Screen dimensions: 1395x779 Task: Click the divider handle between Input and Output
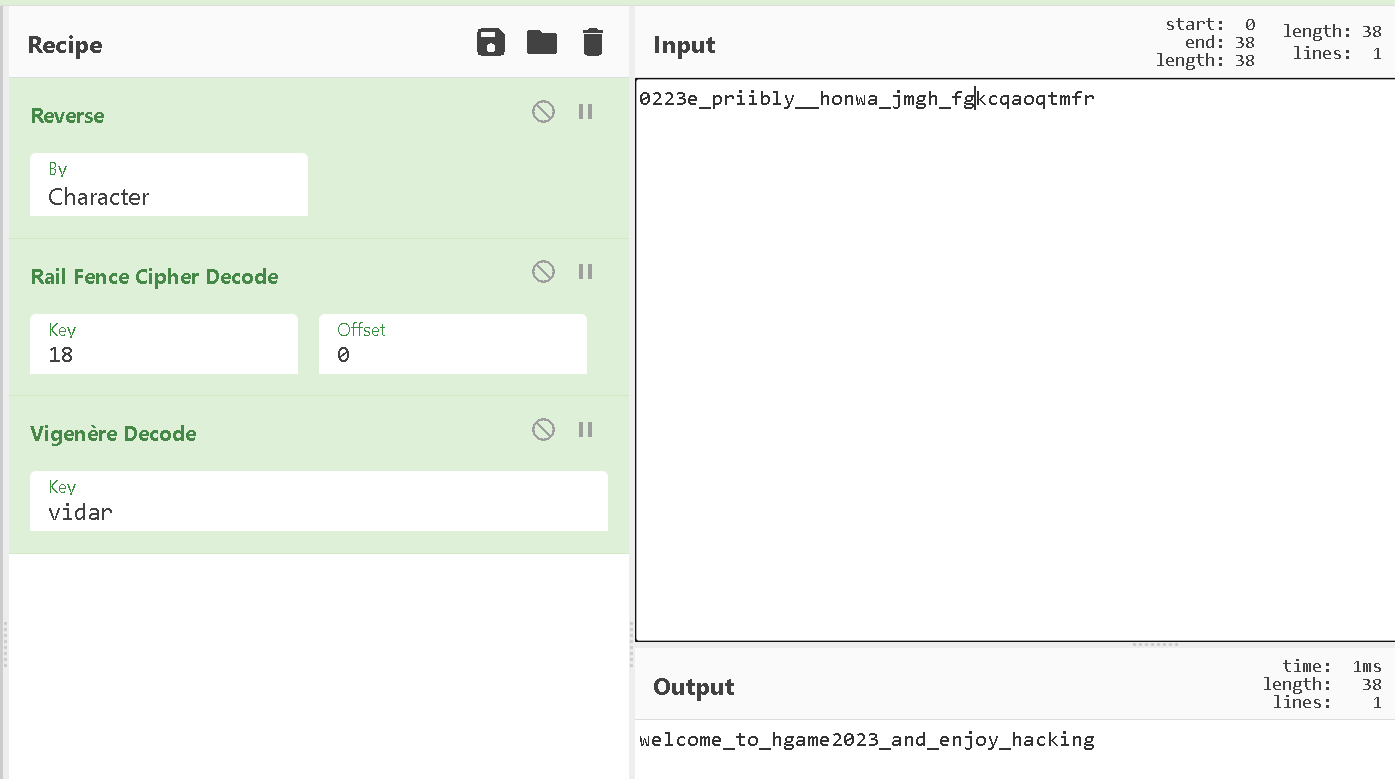click(x=1155, y=644)
